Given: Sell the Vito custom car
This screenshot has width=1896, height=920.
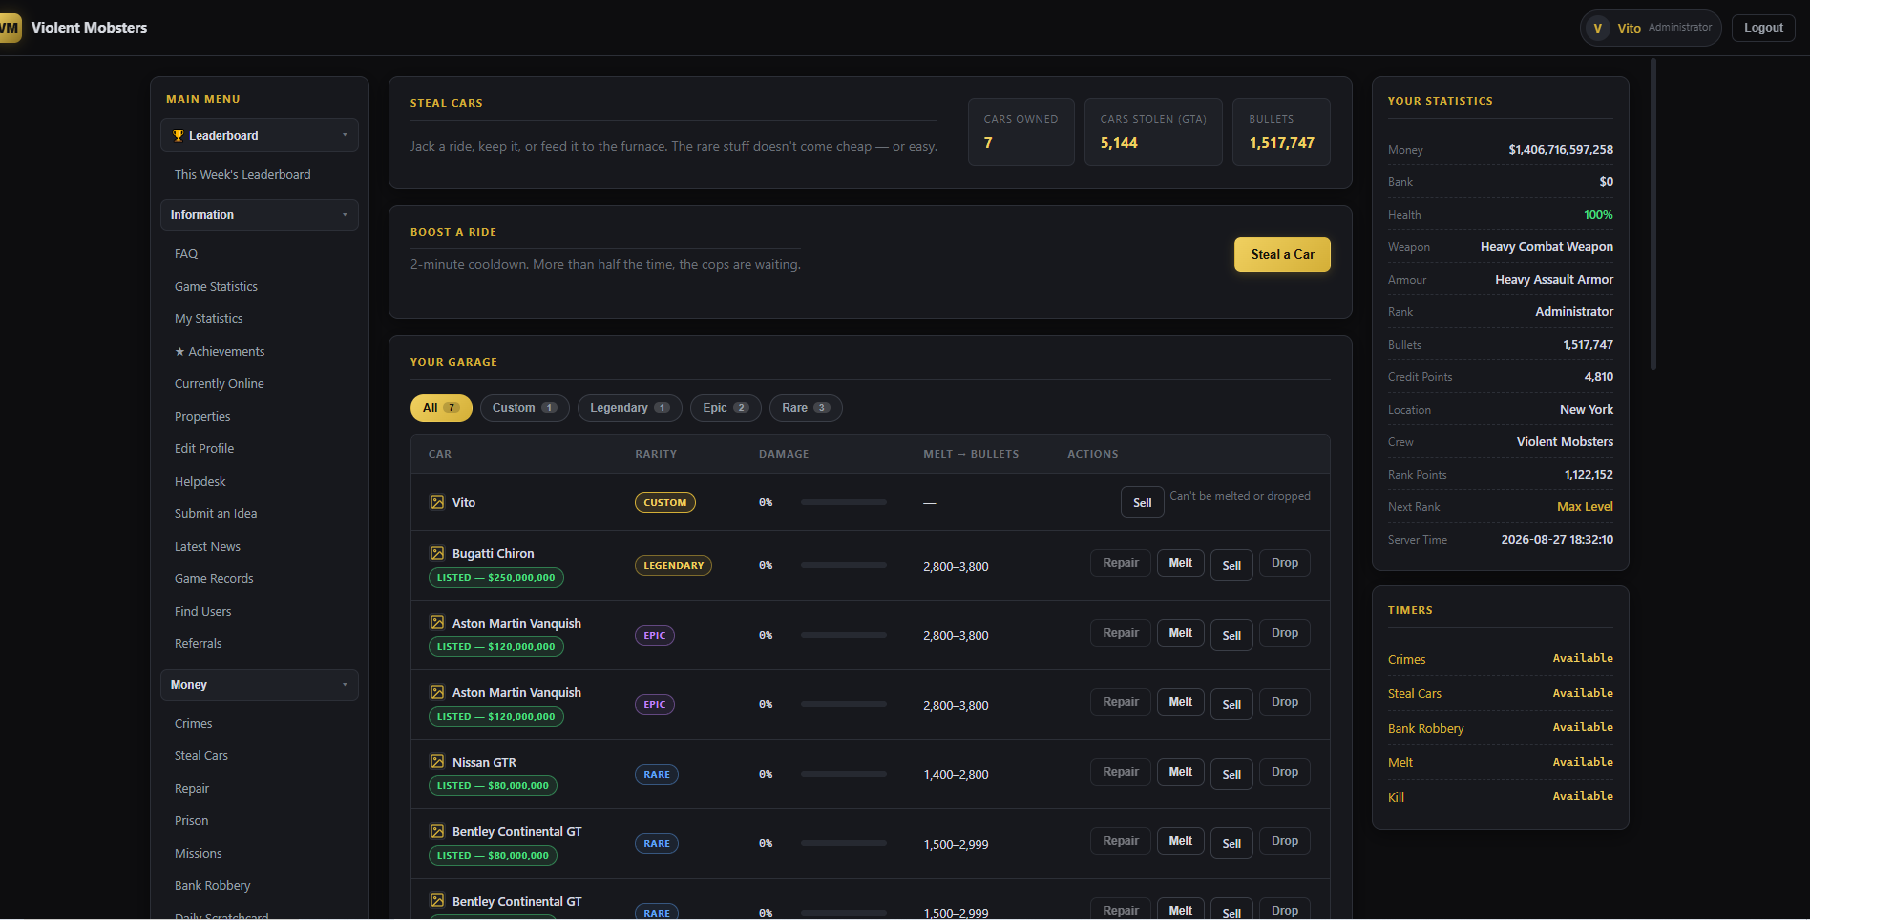Looking at the screenshot, I should 1142,503.
